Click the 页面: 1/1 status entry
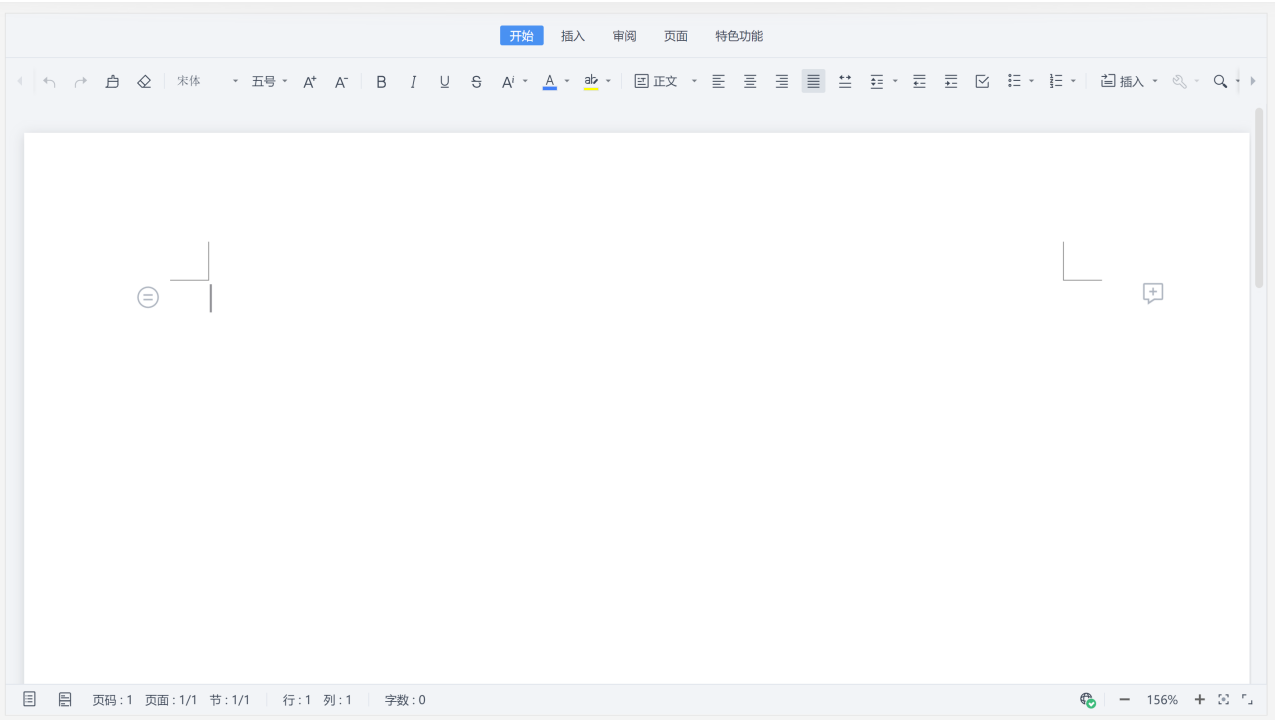The height and width of the screenshot is (720, 1275). [x=171, y=700]
